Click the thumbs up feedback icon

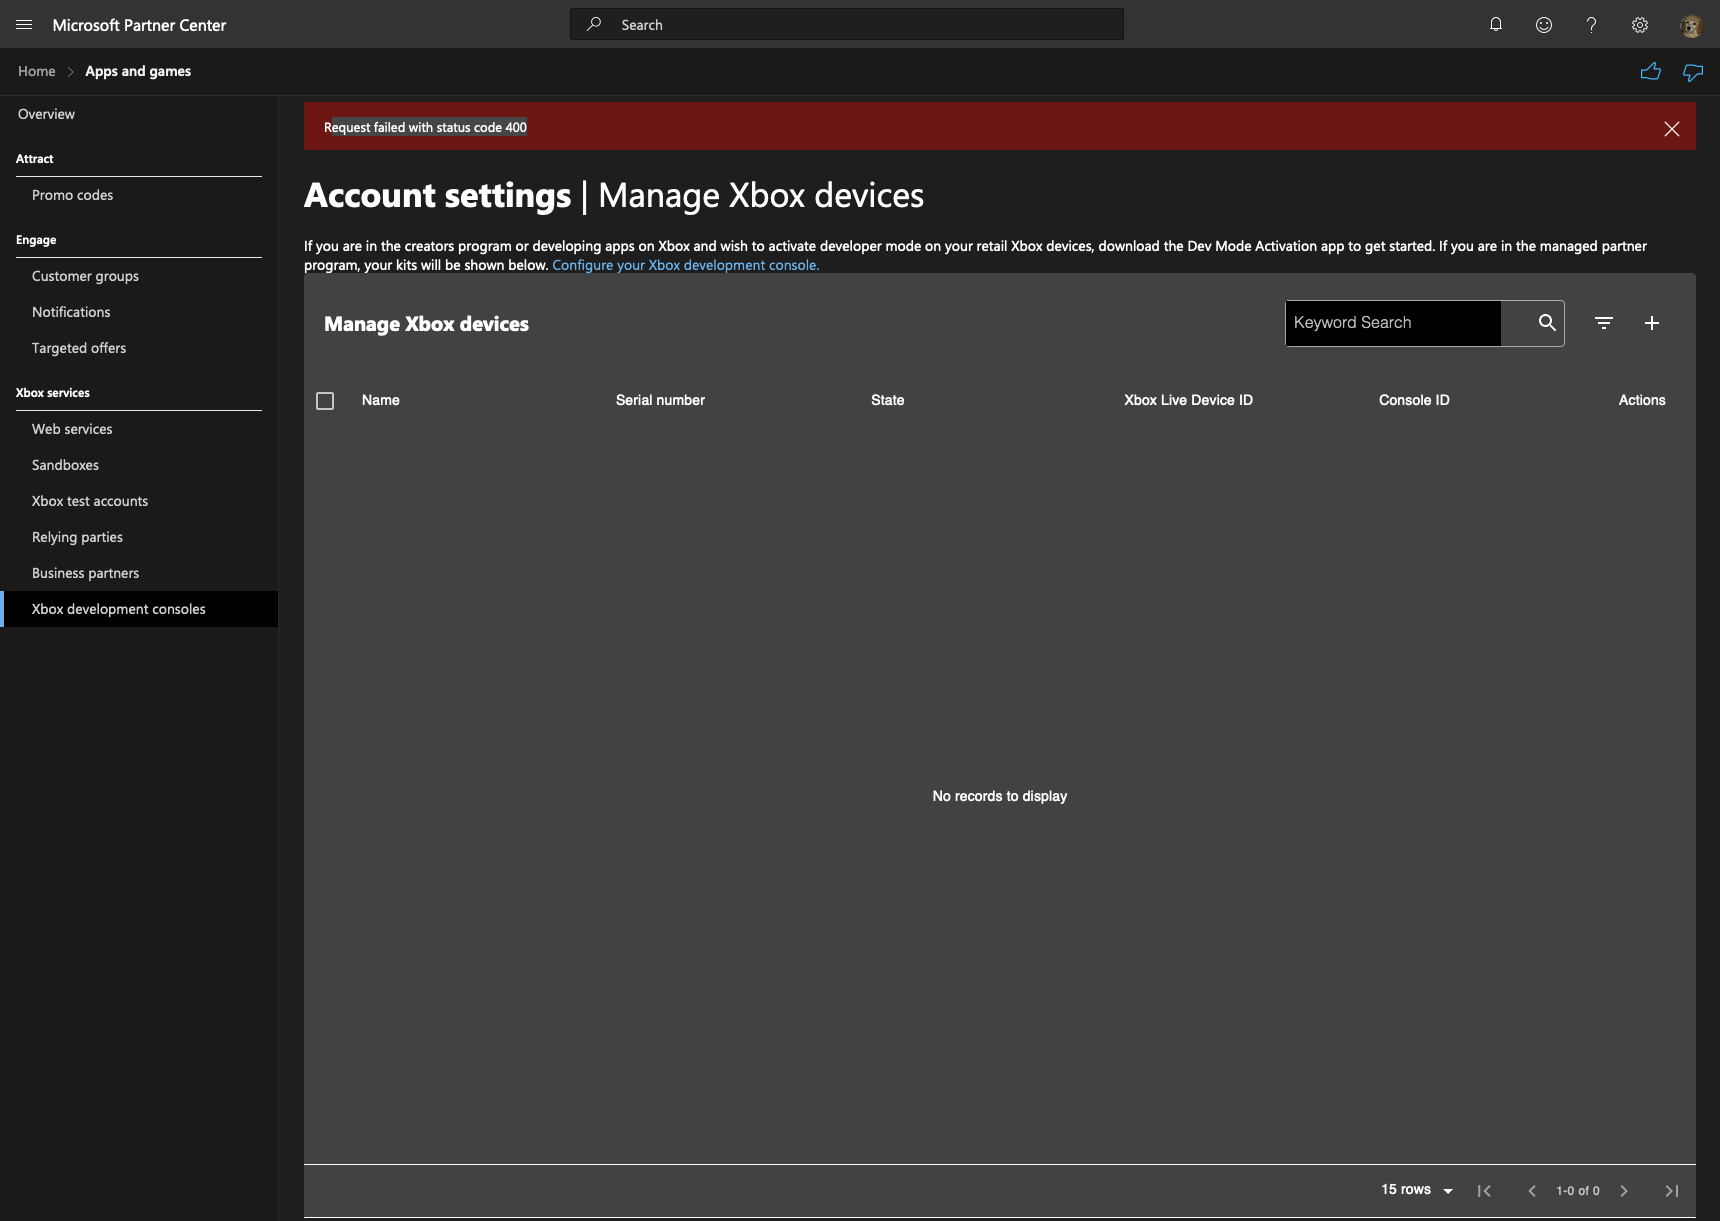[1651, 71]
